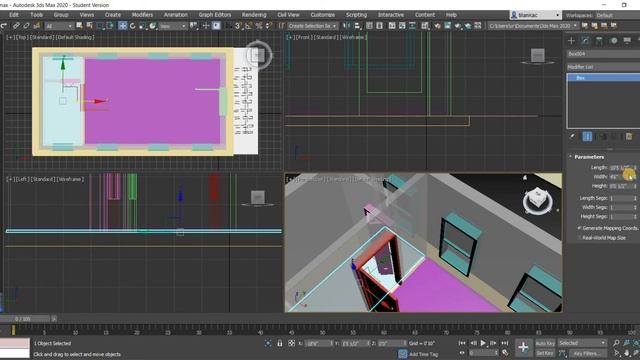
Task: Open the Create tab in command panel
Action: coord(571,40)
